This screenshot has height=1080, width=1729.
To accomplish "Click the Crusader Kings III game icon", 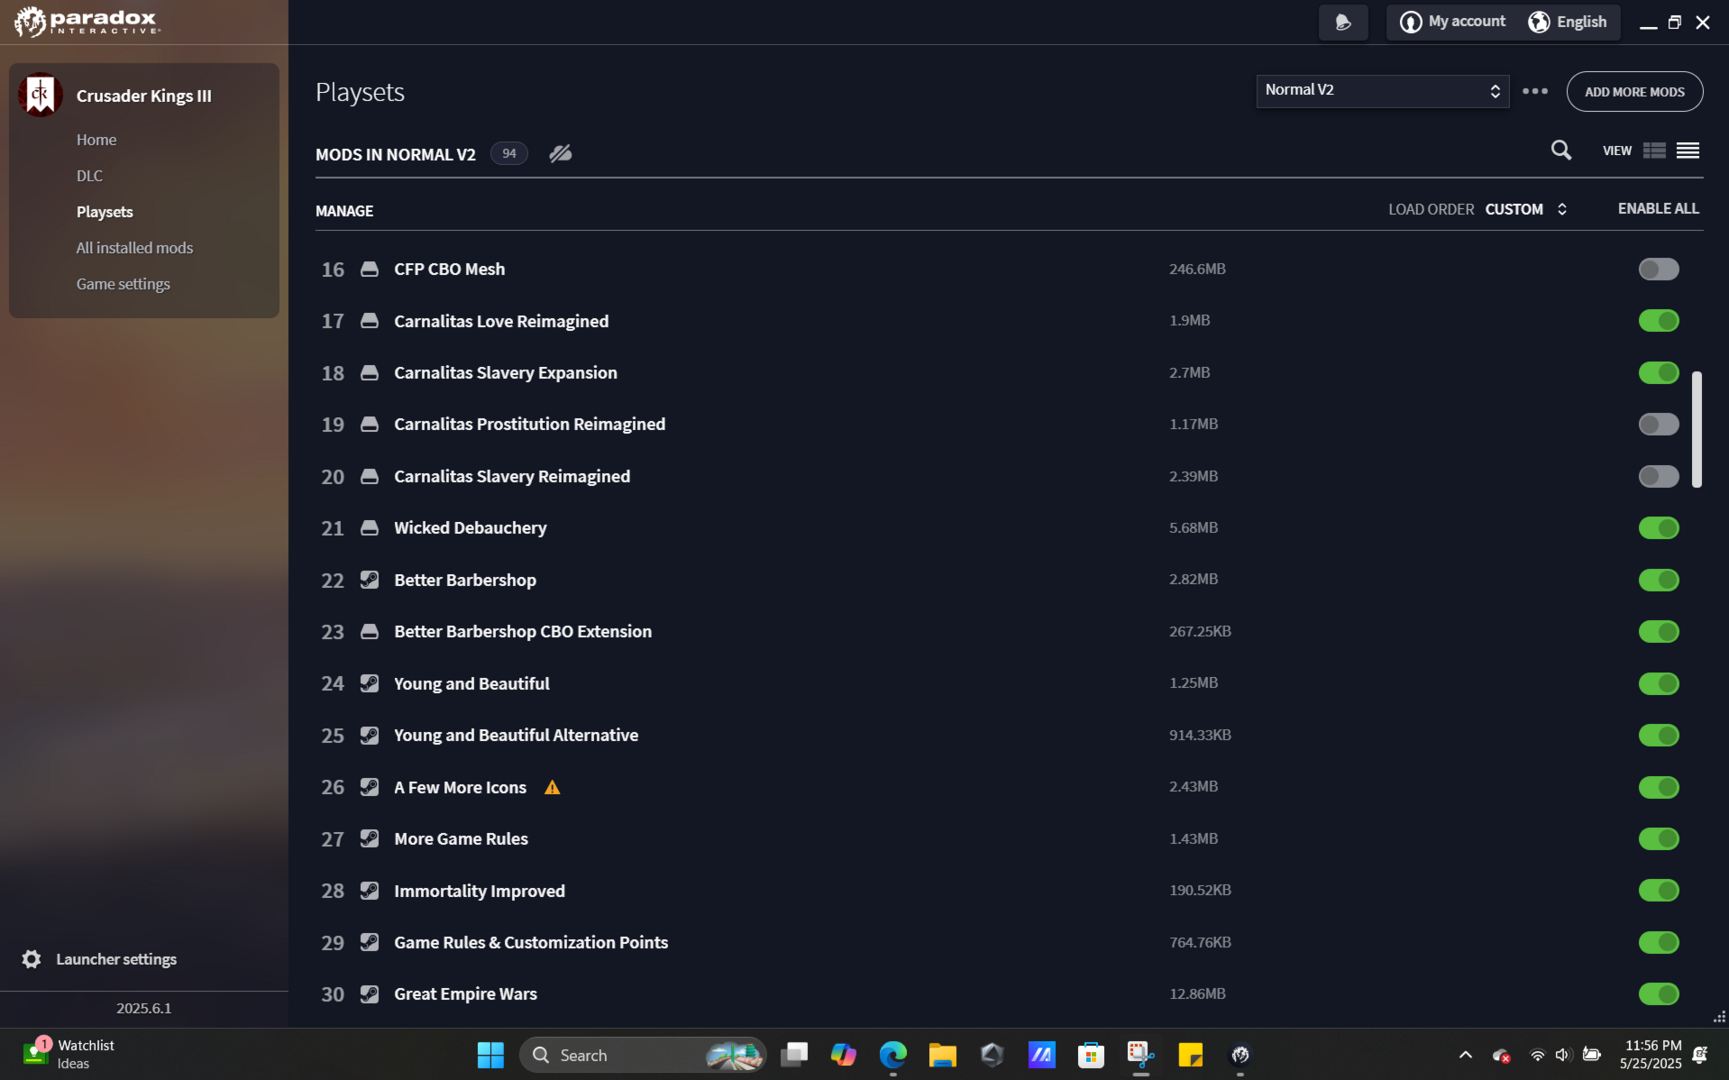I will (40, 95).
